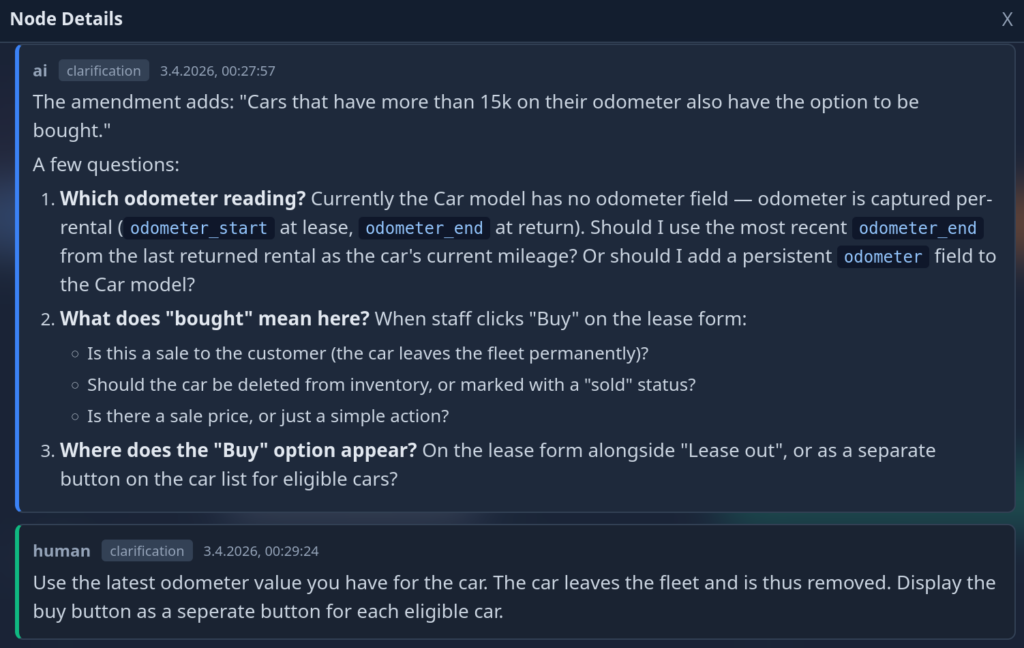Click the 'What does "bought" mean here?' heading
1024x648 pixels.
pos(215,319)
